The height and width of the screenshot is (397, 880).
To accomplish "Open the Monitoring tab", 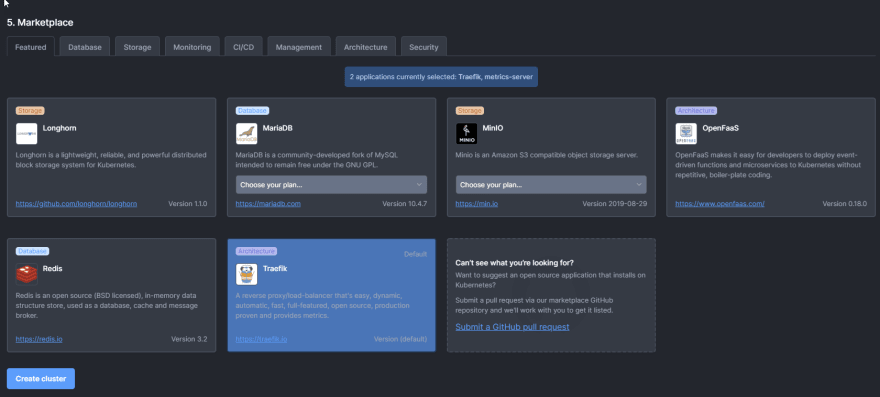I will click(x=192, y=47).
